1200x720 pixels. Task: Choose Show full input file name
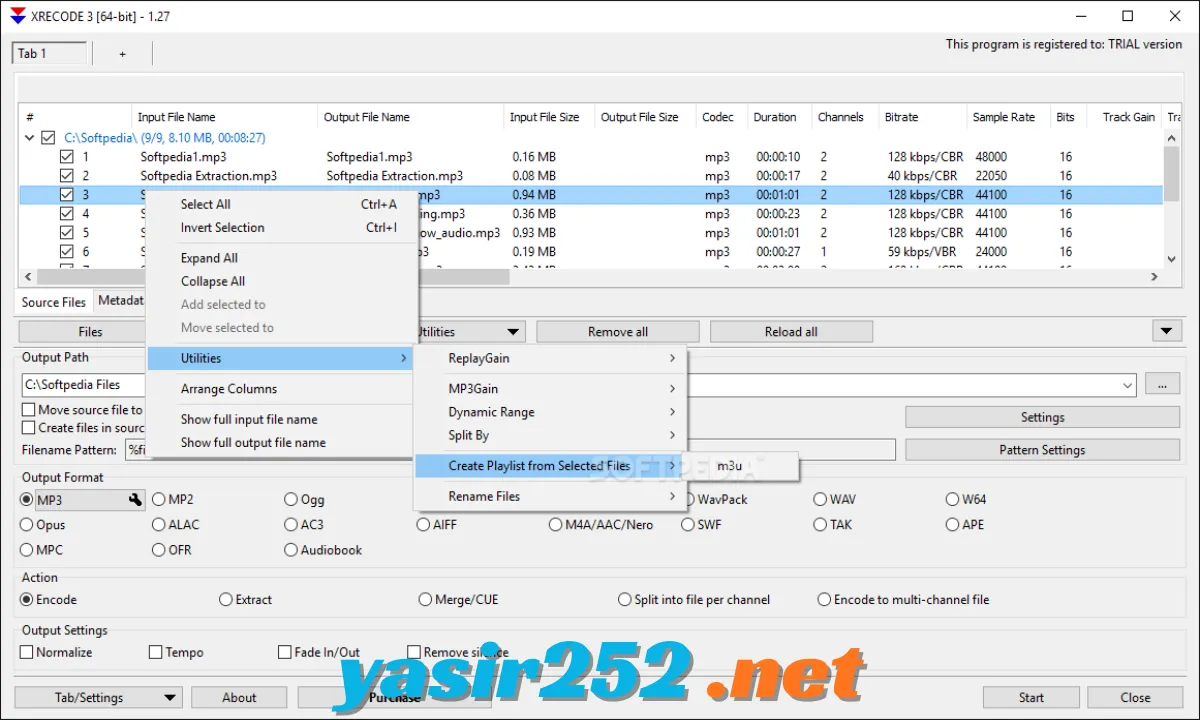point(280,420)
